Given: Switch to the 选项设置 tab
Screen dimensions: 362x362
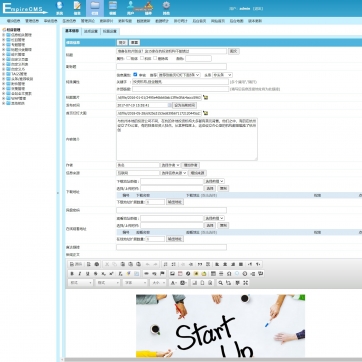Looking at the screenshot, I should (x=91, y=31).
